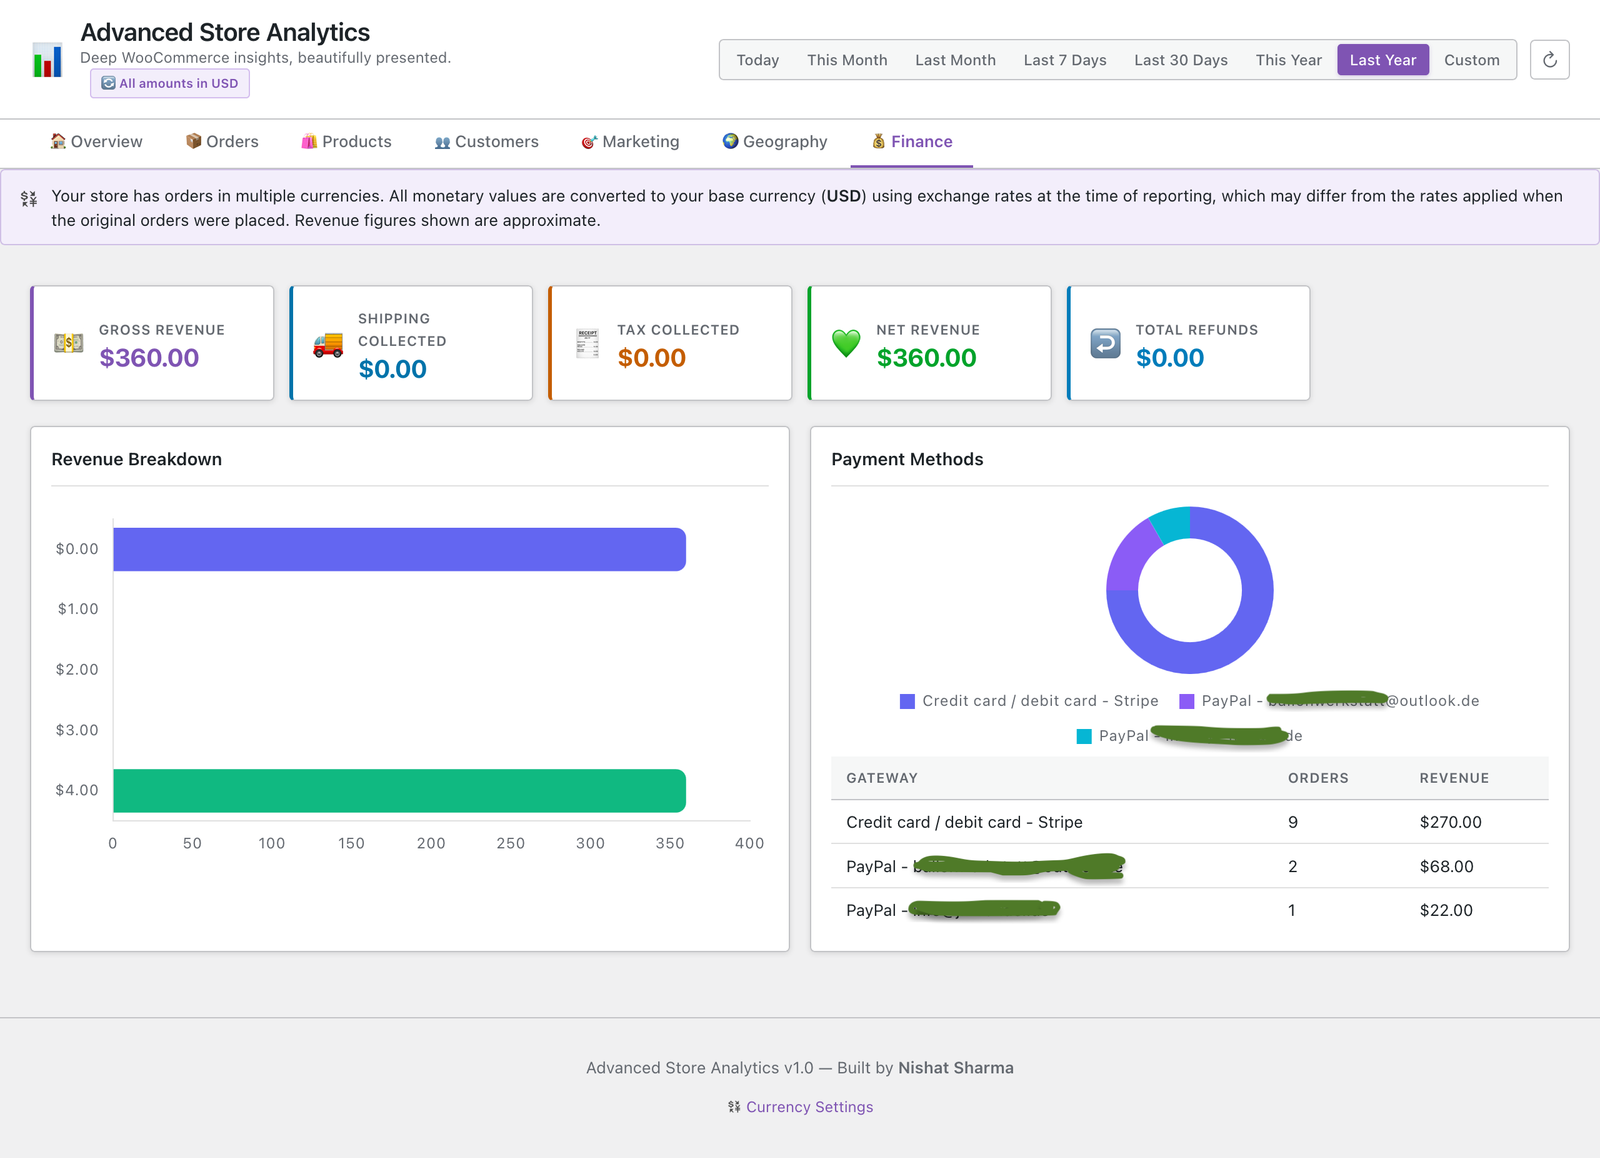Click the Nishat Sharma author name
This screenshot has height=1158, width=1600.
(955, 1068)
